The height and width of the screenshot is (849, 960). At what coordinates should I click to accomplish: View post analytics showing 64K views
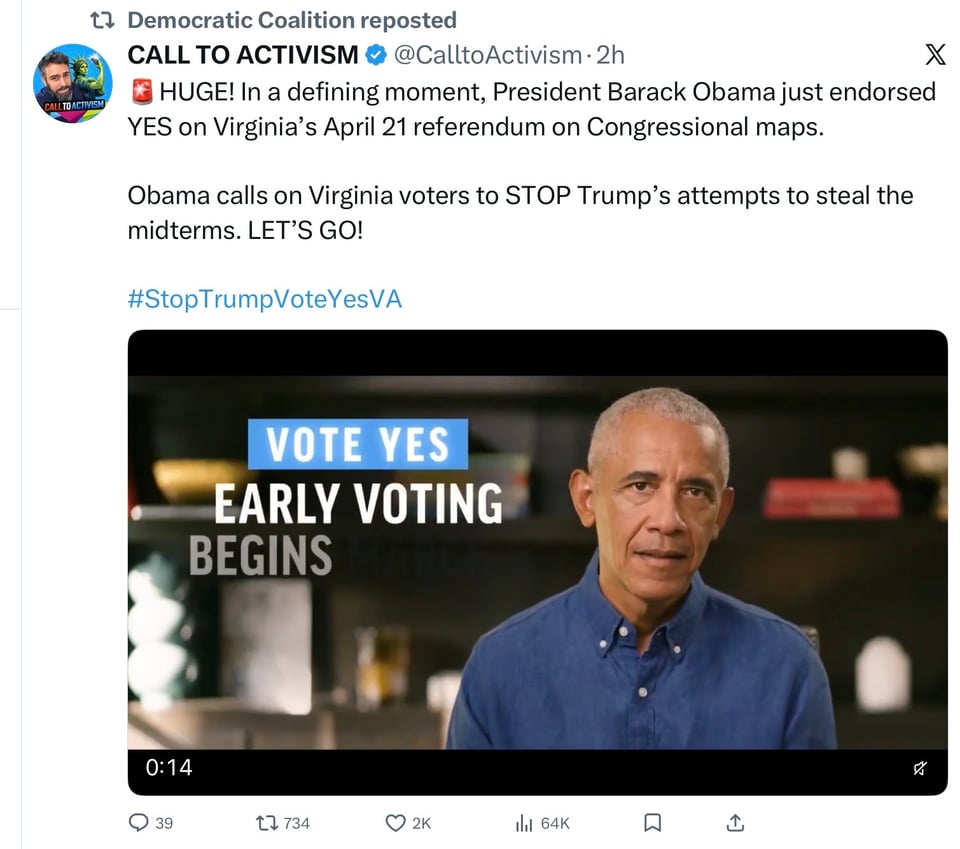[x=523, y=823]
